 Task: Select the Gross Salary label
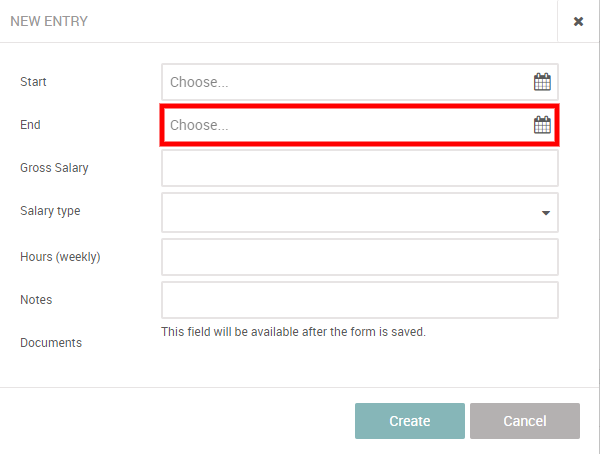pos(54,168)
